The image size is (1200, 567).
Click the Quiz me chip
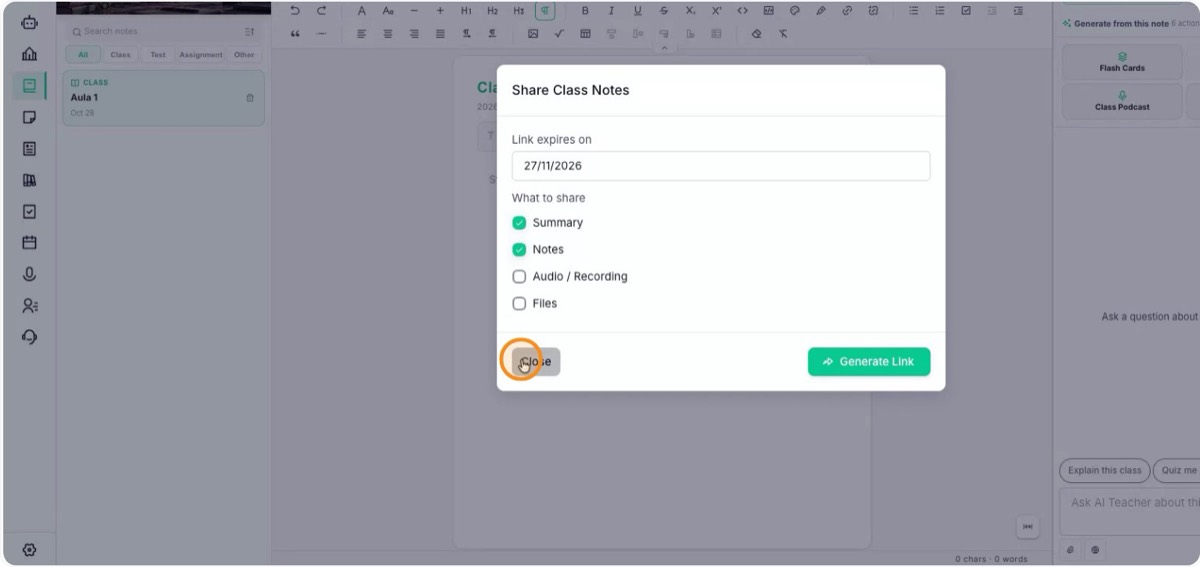[x=1178, y=471]
